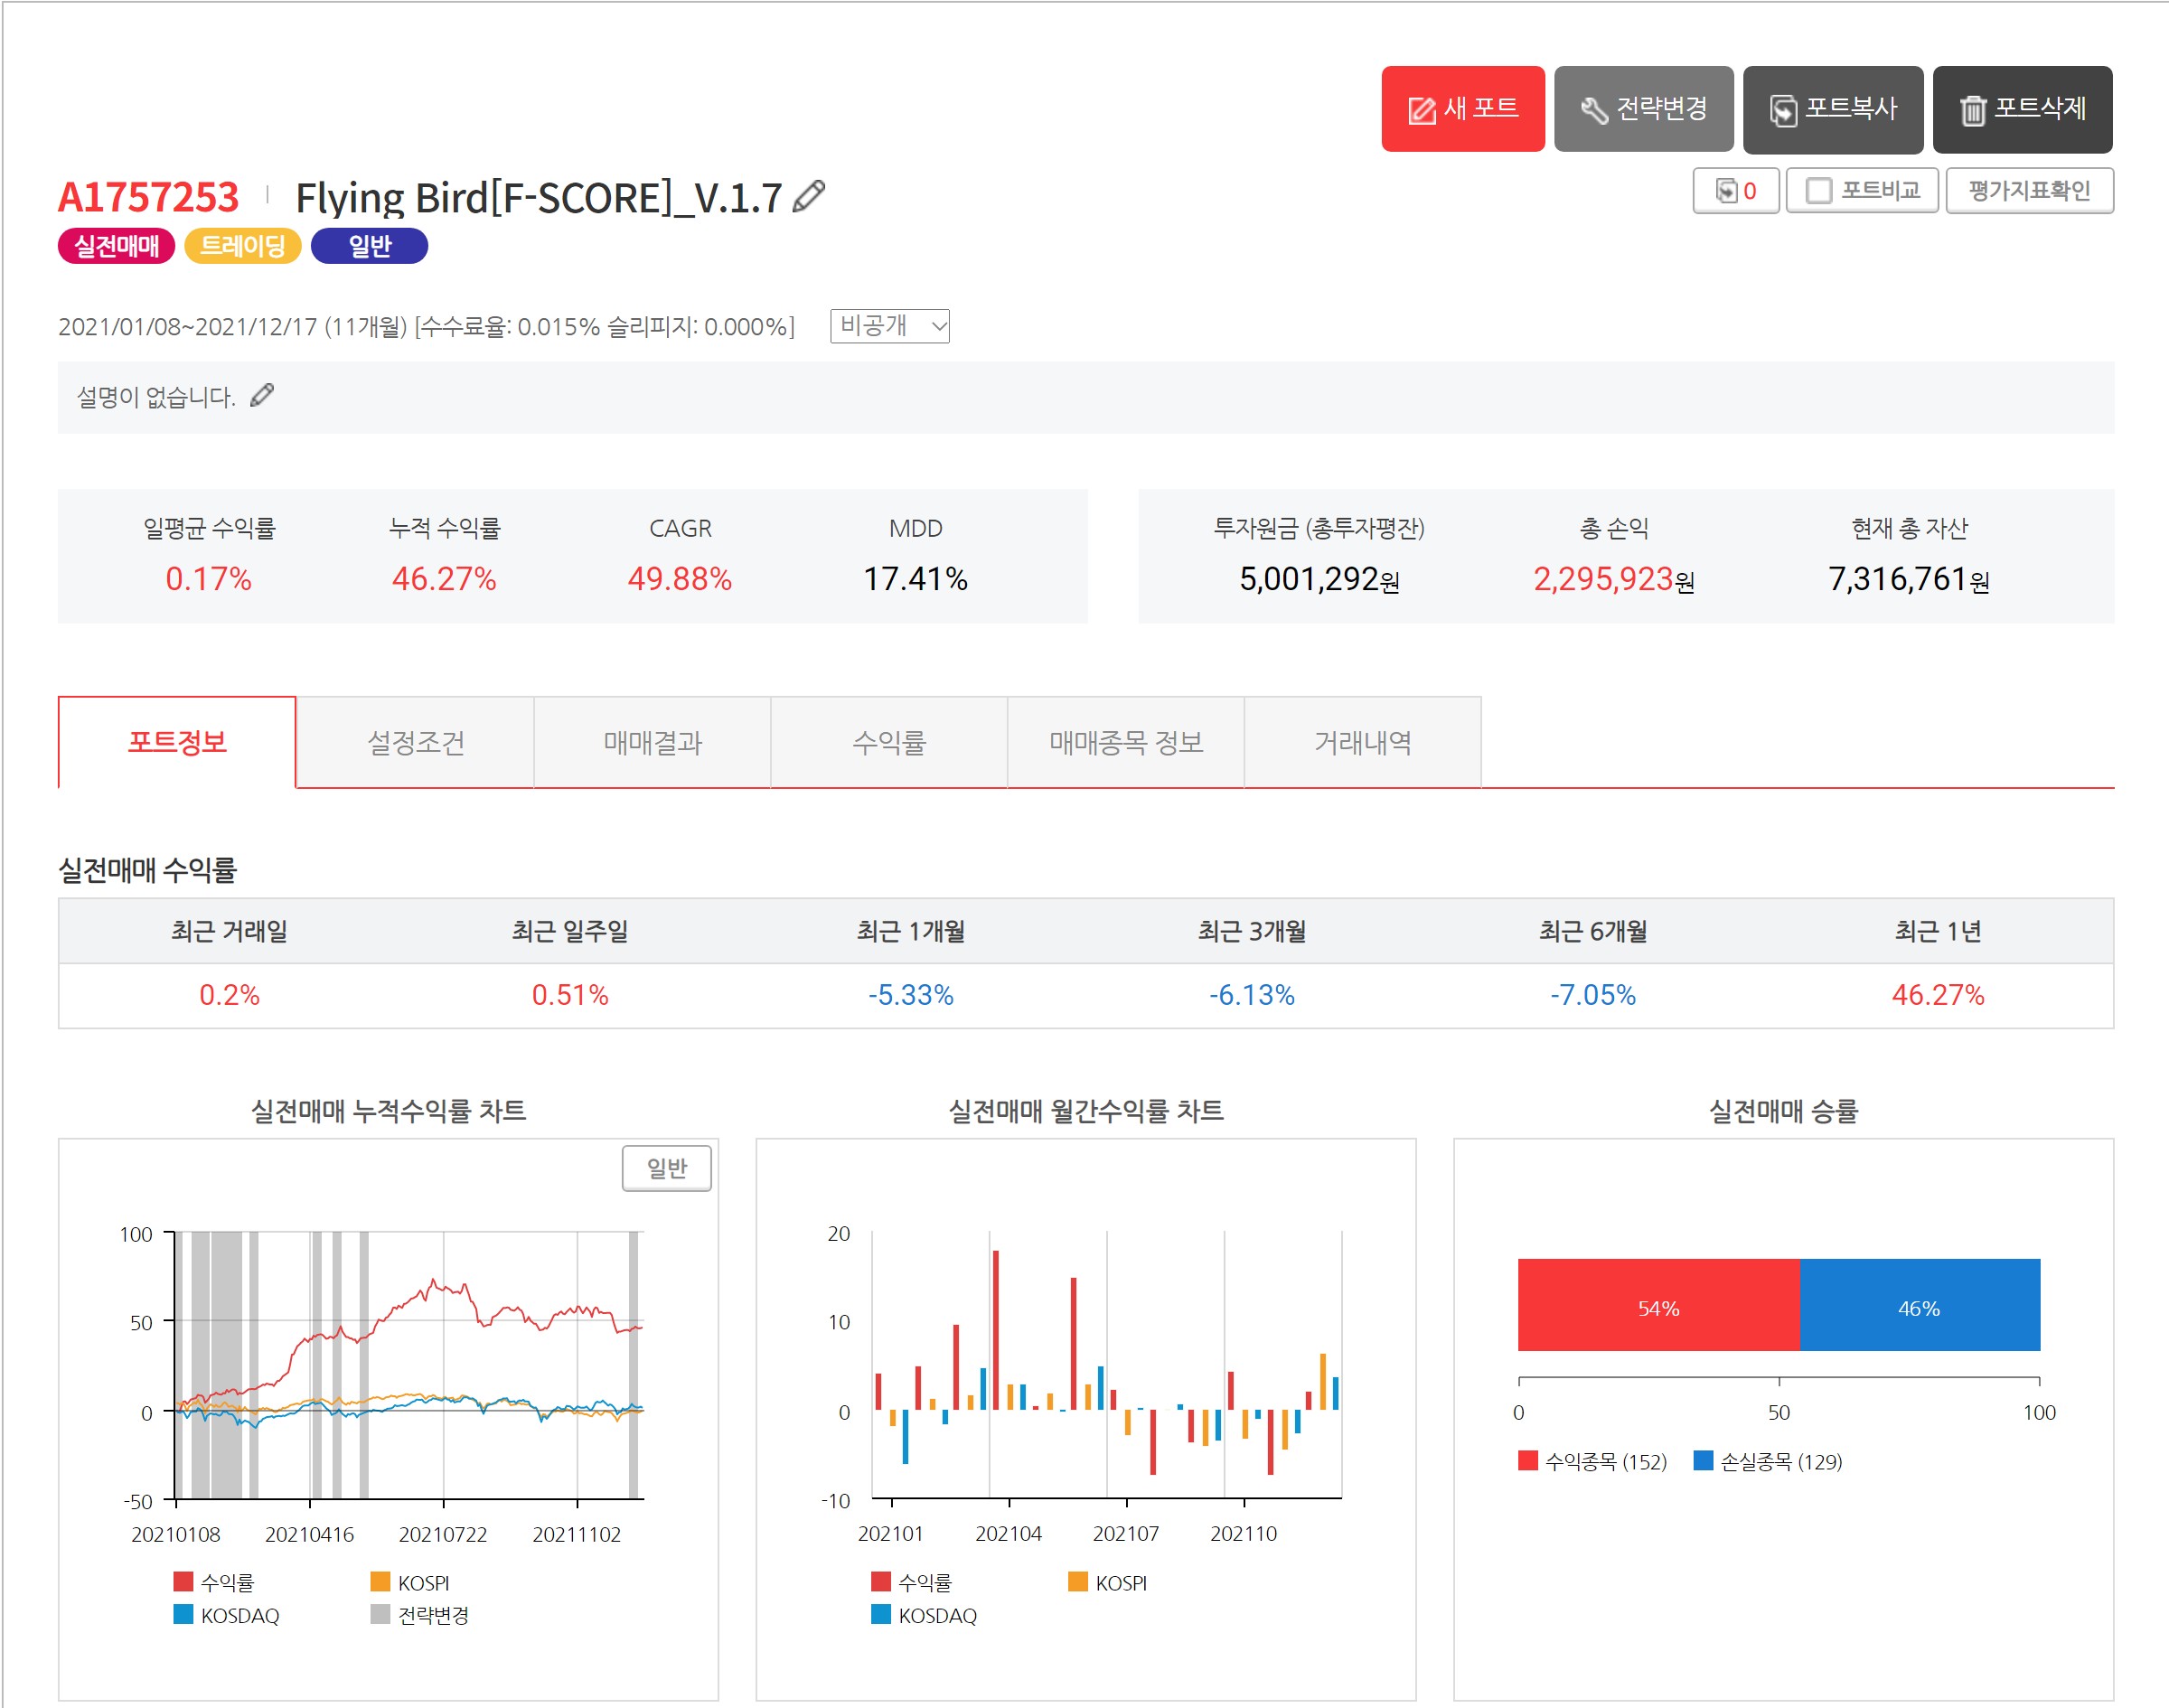
Task: Select the 포트정보 tab
Action: click(177, 742)
